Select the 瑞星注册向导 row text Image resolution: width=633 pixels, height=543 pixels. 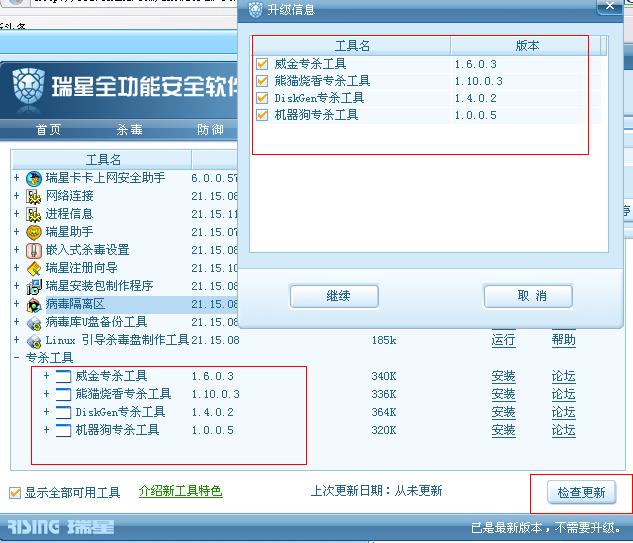[82, 268]
